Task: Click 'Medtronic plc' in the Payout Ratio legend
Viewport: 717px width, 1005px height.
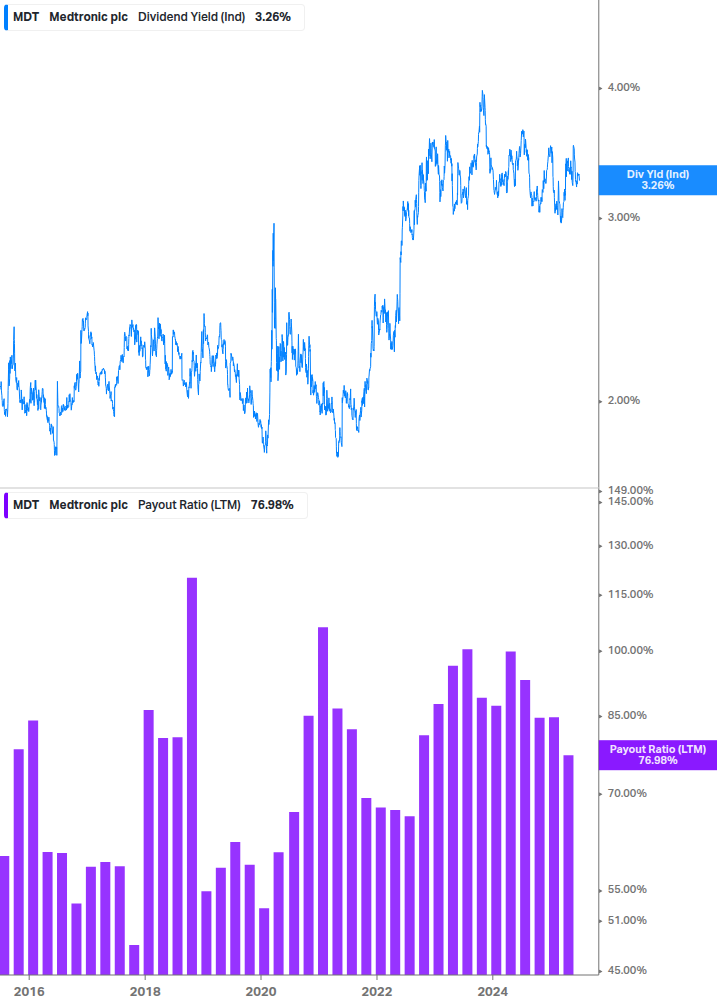Action: [88, 505]
